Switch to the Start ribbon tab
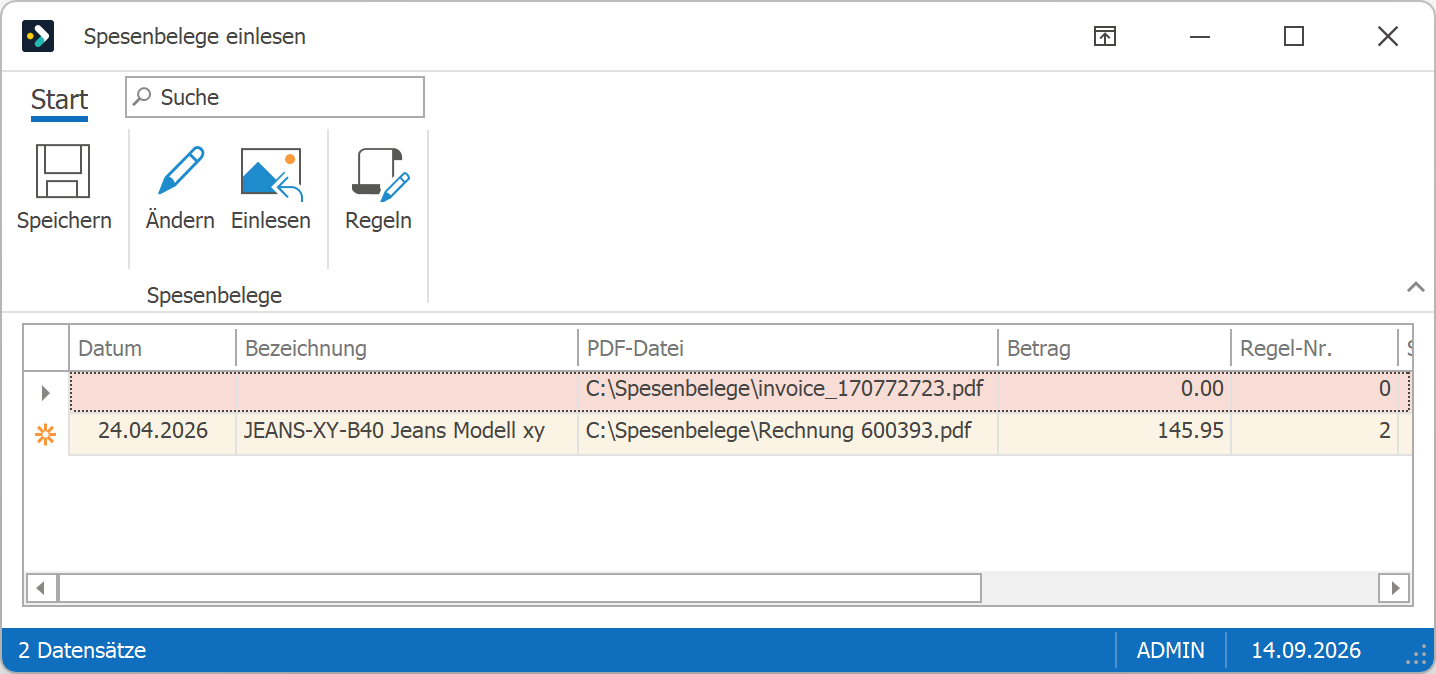Viewport: 1436px width, 674px height. [59, 99]
